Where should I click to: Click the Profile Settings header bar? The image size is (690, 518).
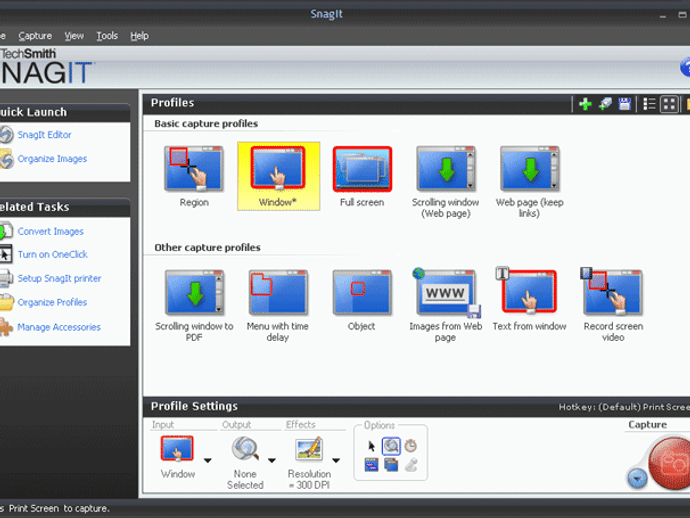(x=416, y=406)
